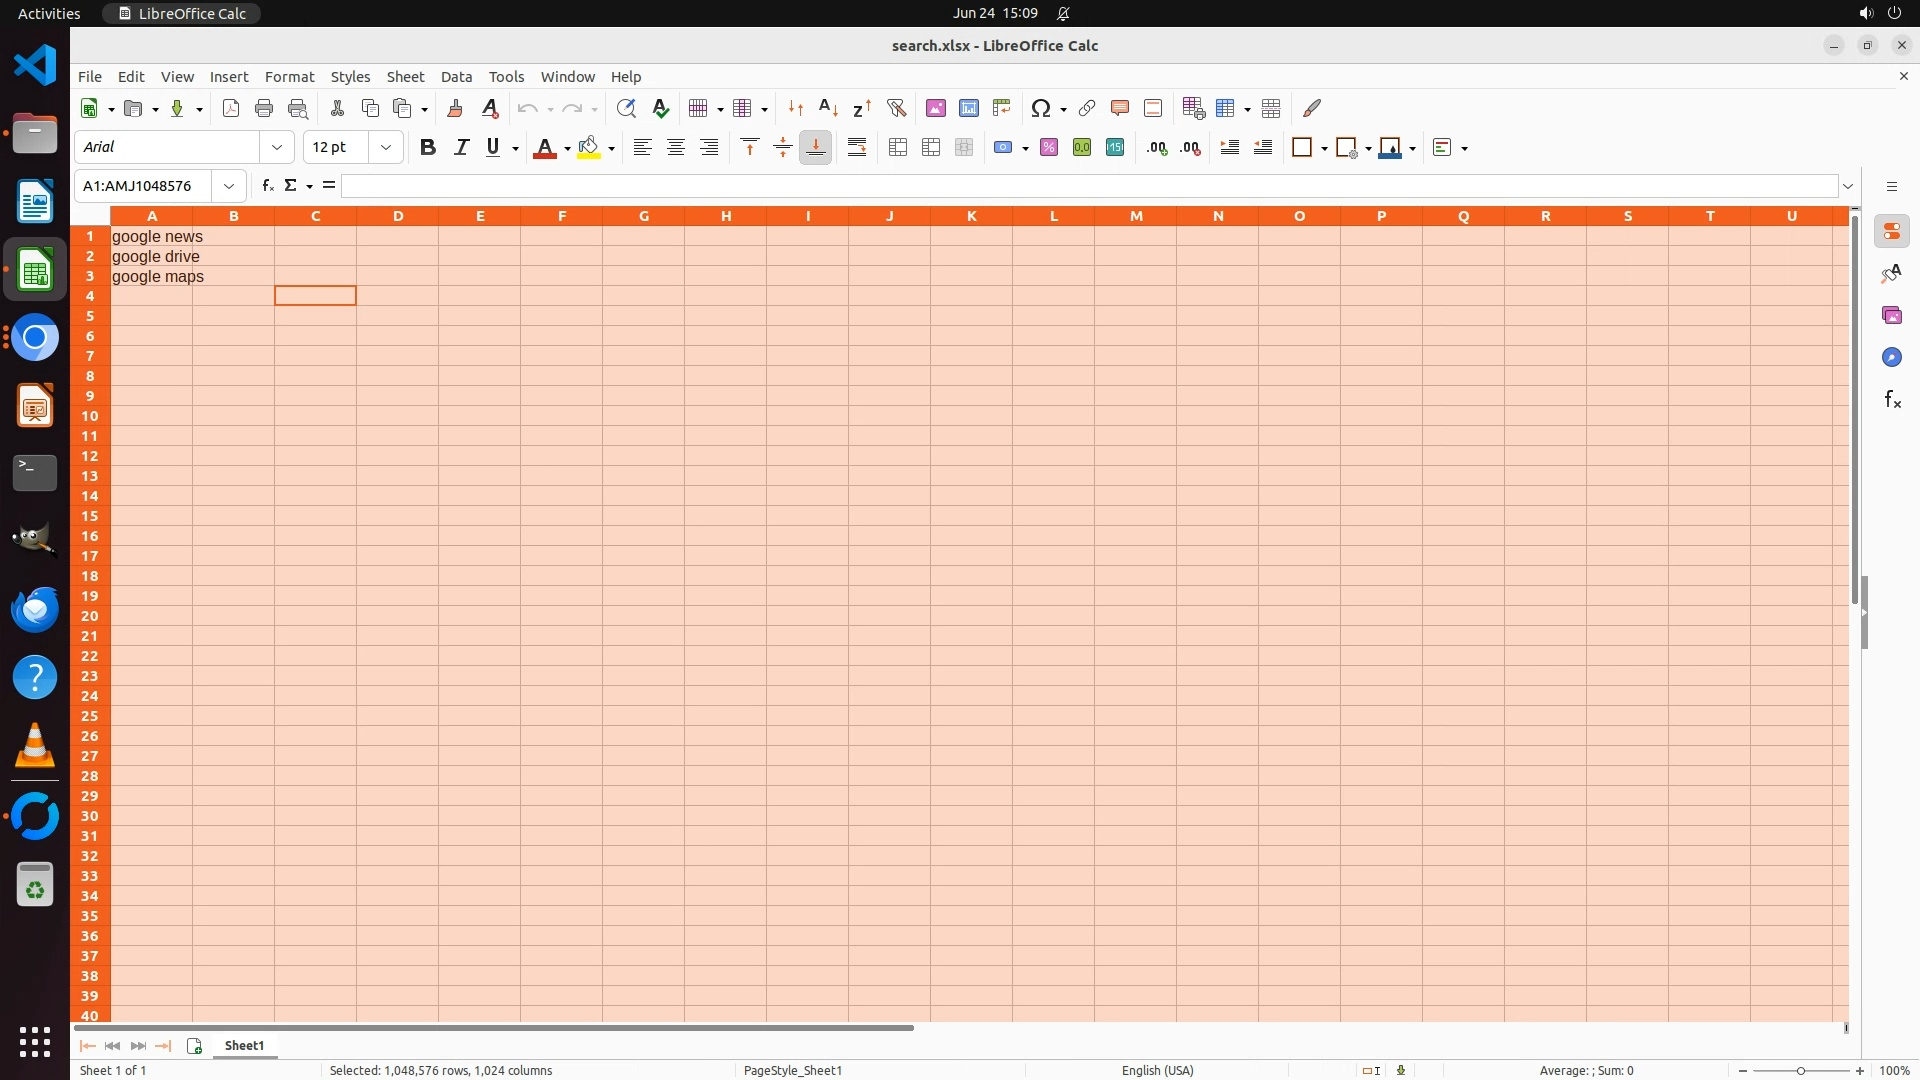Screen dimensions: 1920x1080
Task: Expand the font name dropdown
Action: (x=277, y=148)
